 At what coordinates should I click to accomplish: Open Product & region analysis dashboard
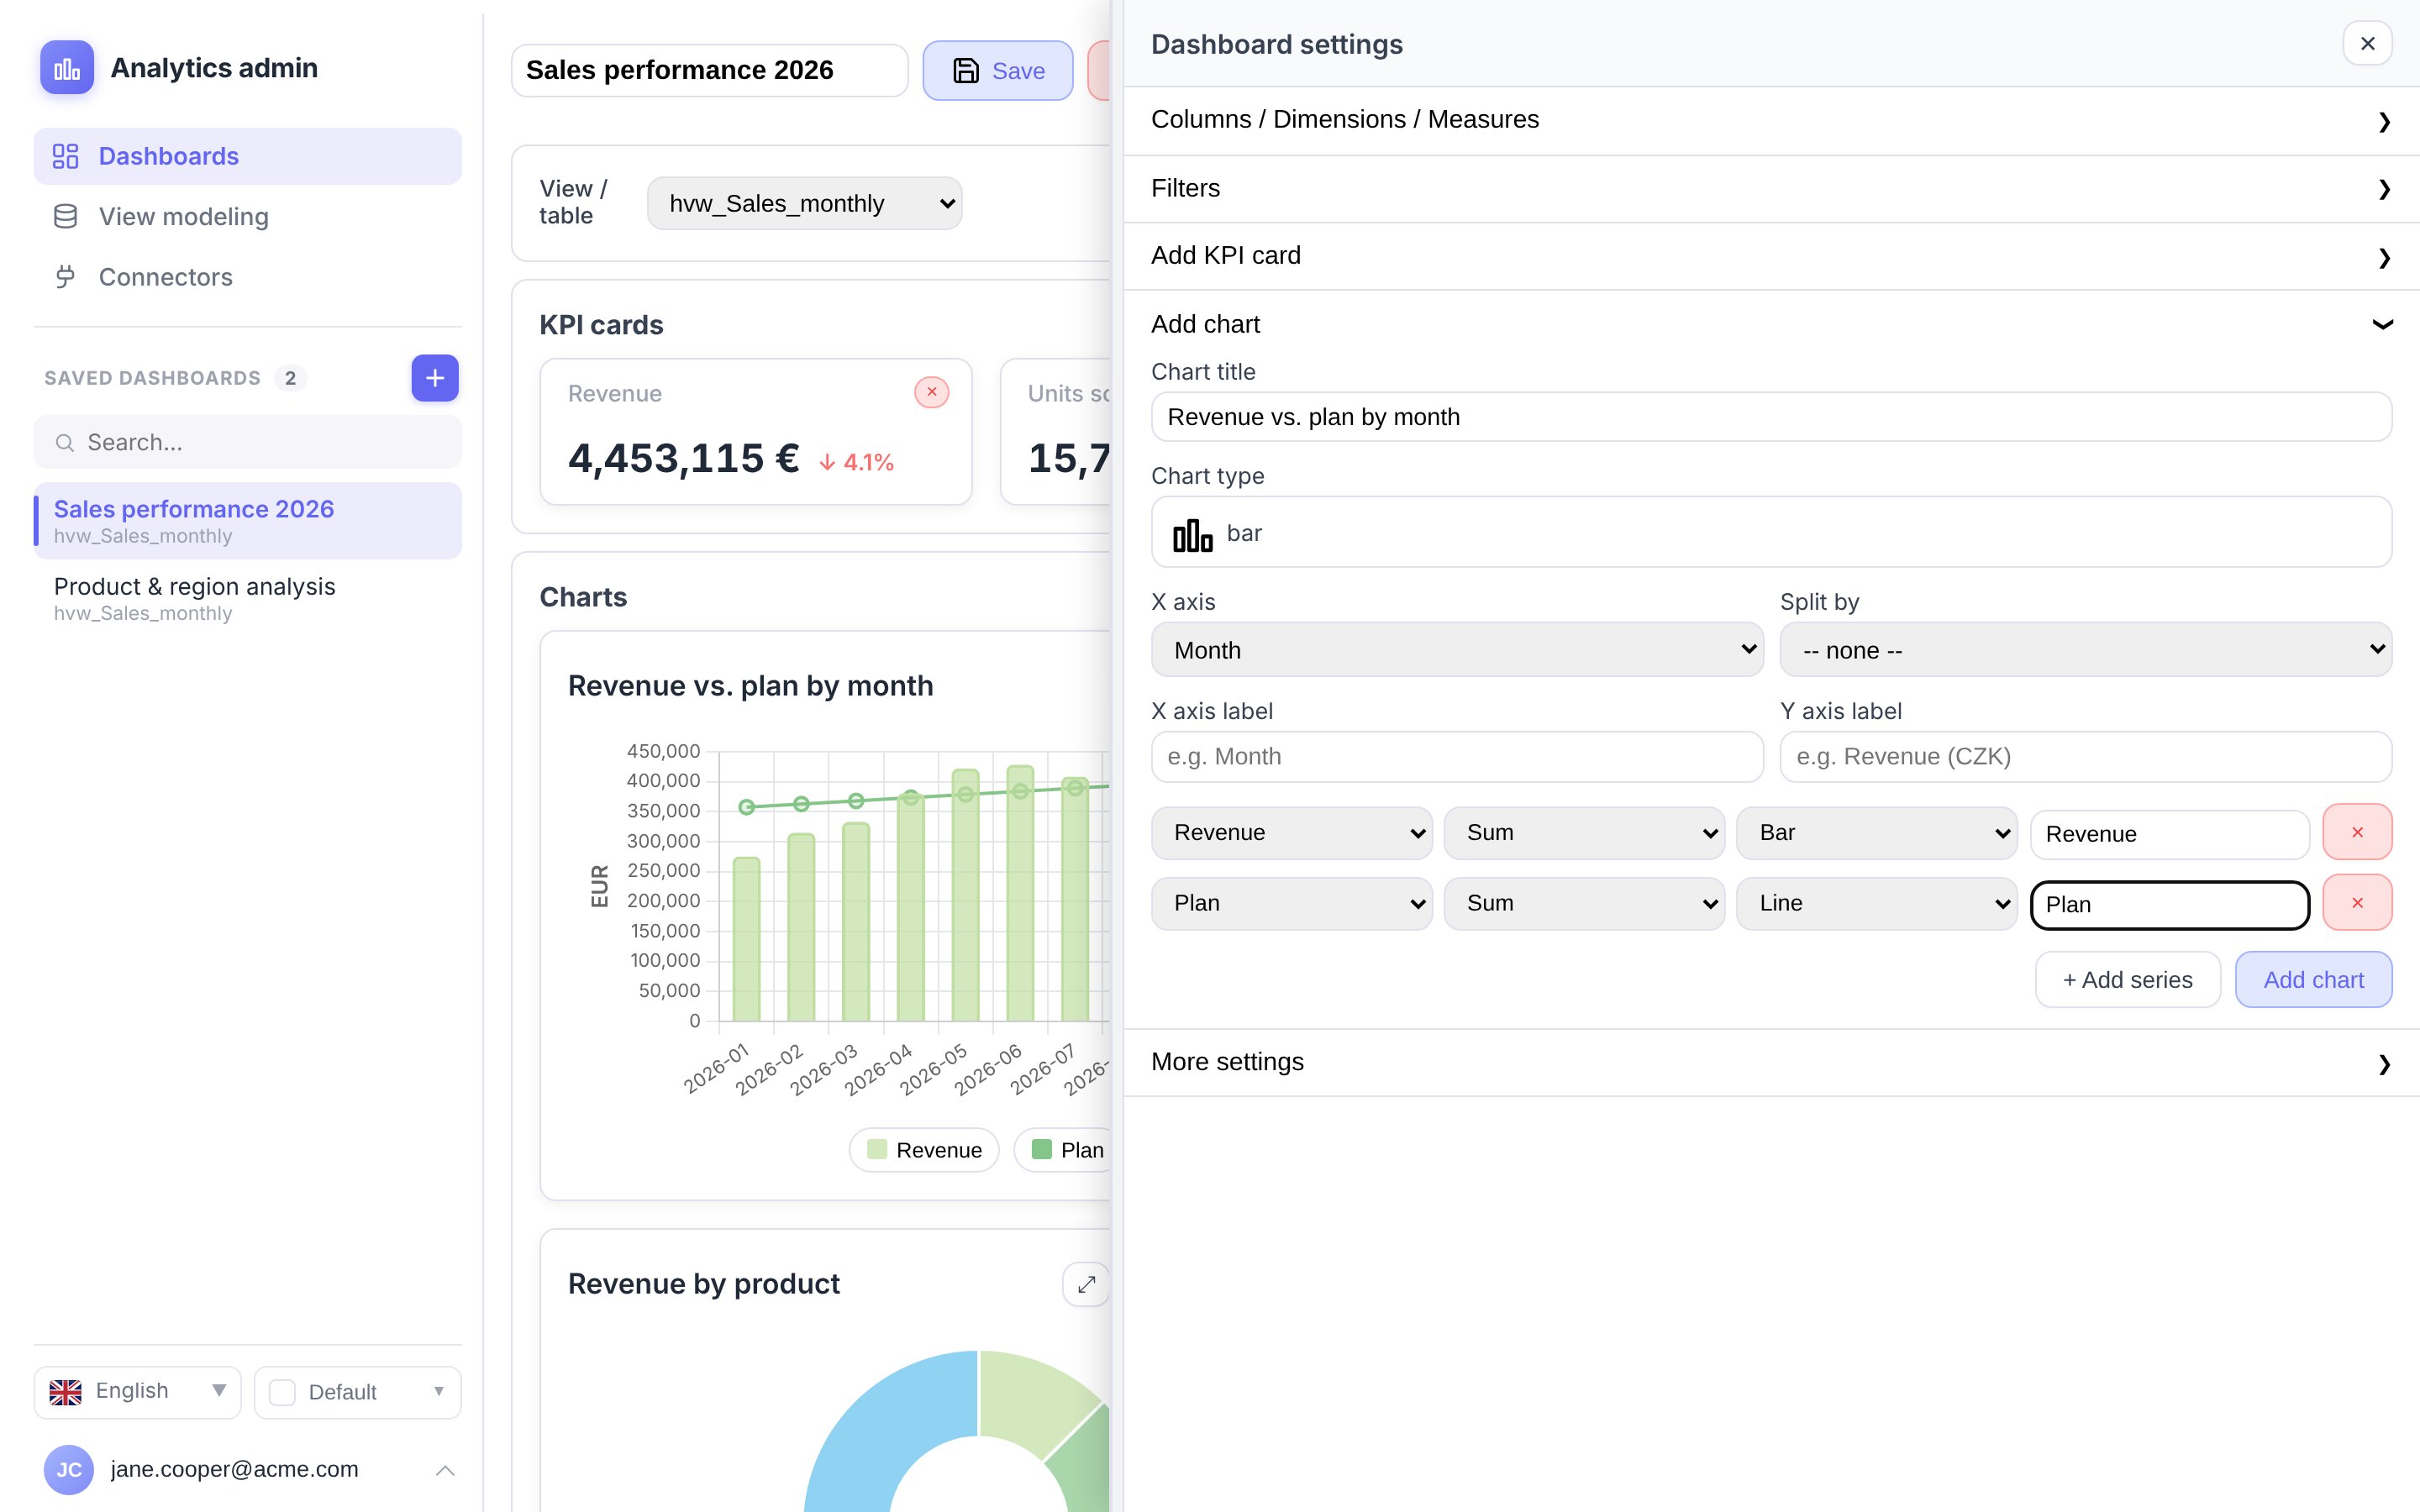click(247, 598)
